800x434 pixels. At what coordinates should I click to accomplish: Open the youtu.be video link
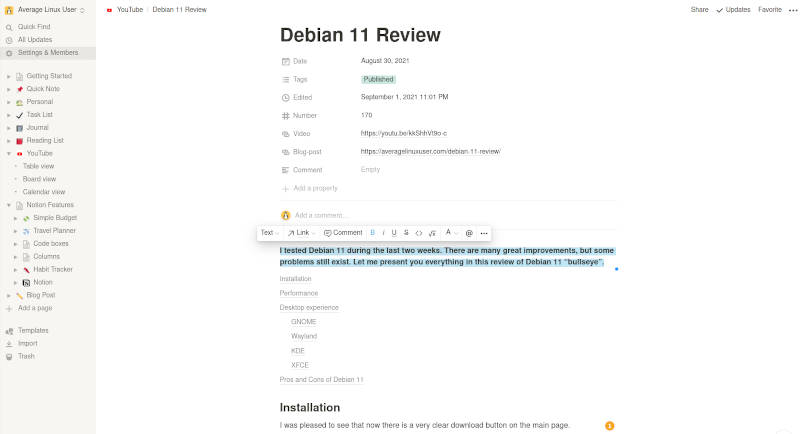[404, 133]
